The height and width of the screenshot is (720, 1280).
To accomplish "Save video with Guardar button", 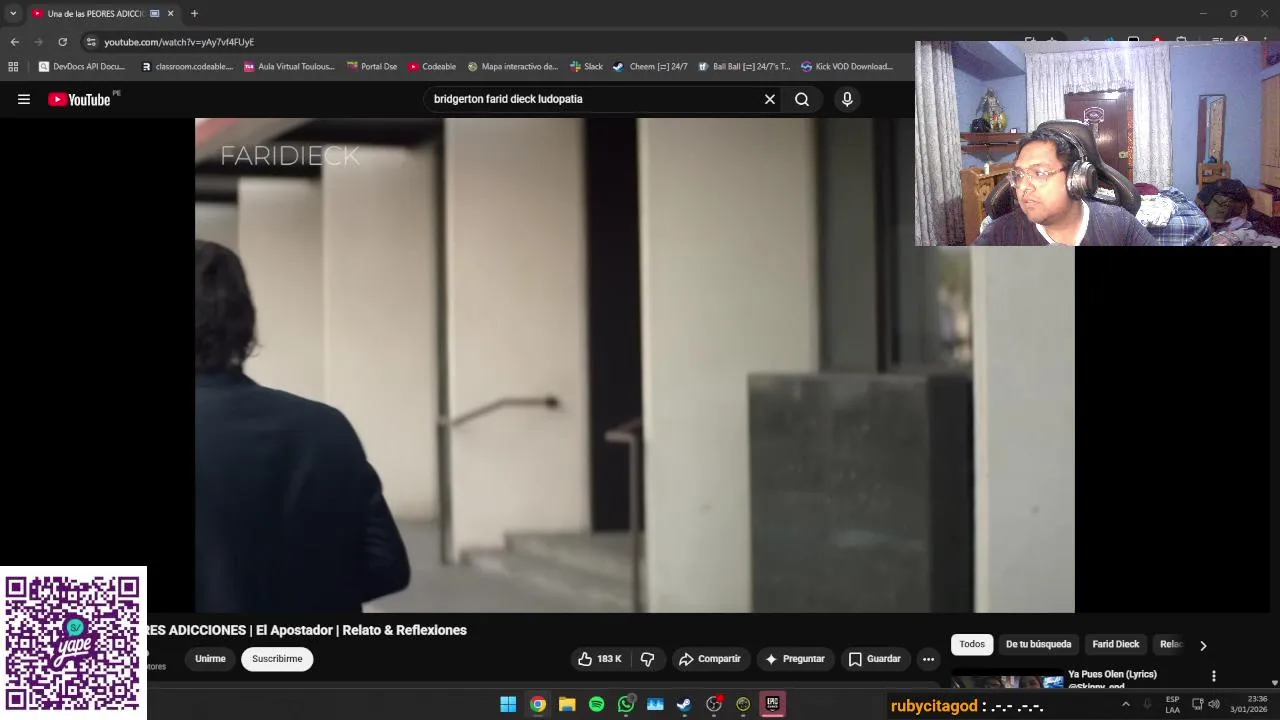I will 875,659.
